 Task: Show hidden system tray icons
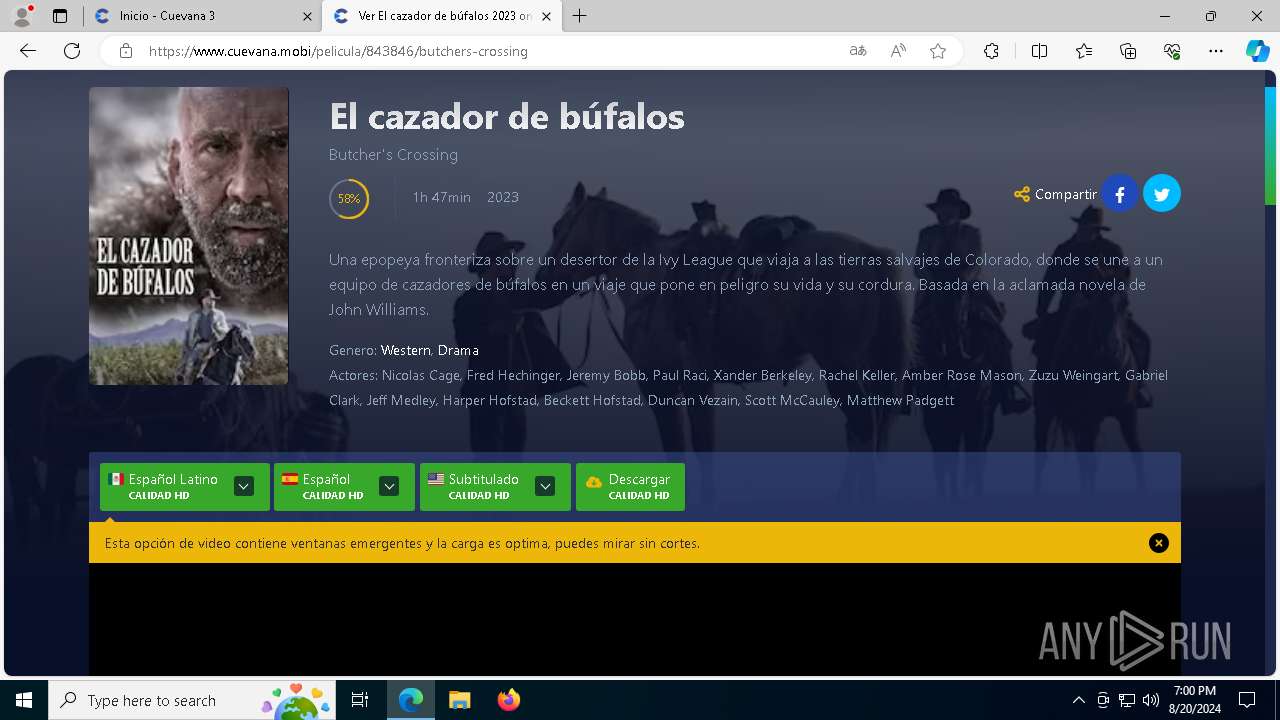pyautogui.click(x=1078, y=700)
